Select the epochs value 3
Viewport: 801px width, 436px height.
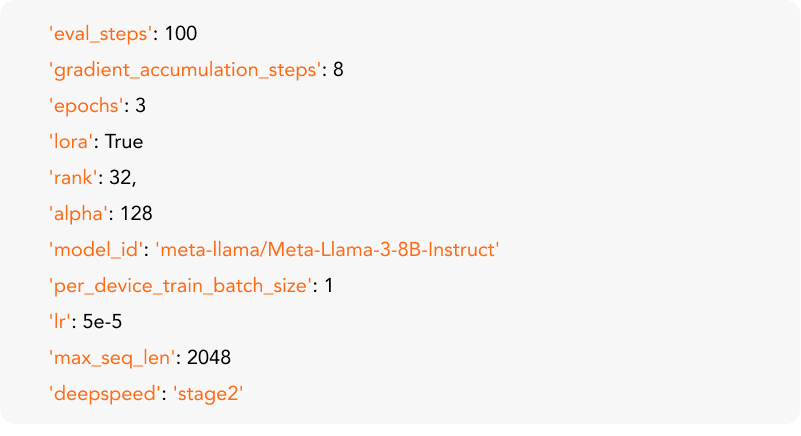[141, 106]
